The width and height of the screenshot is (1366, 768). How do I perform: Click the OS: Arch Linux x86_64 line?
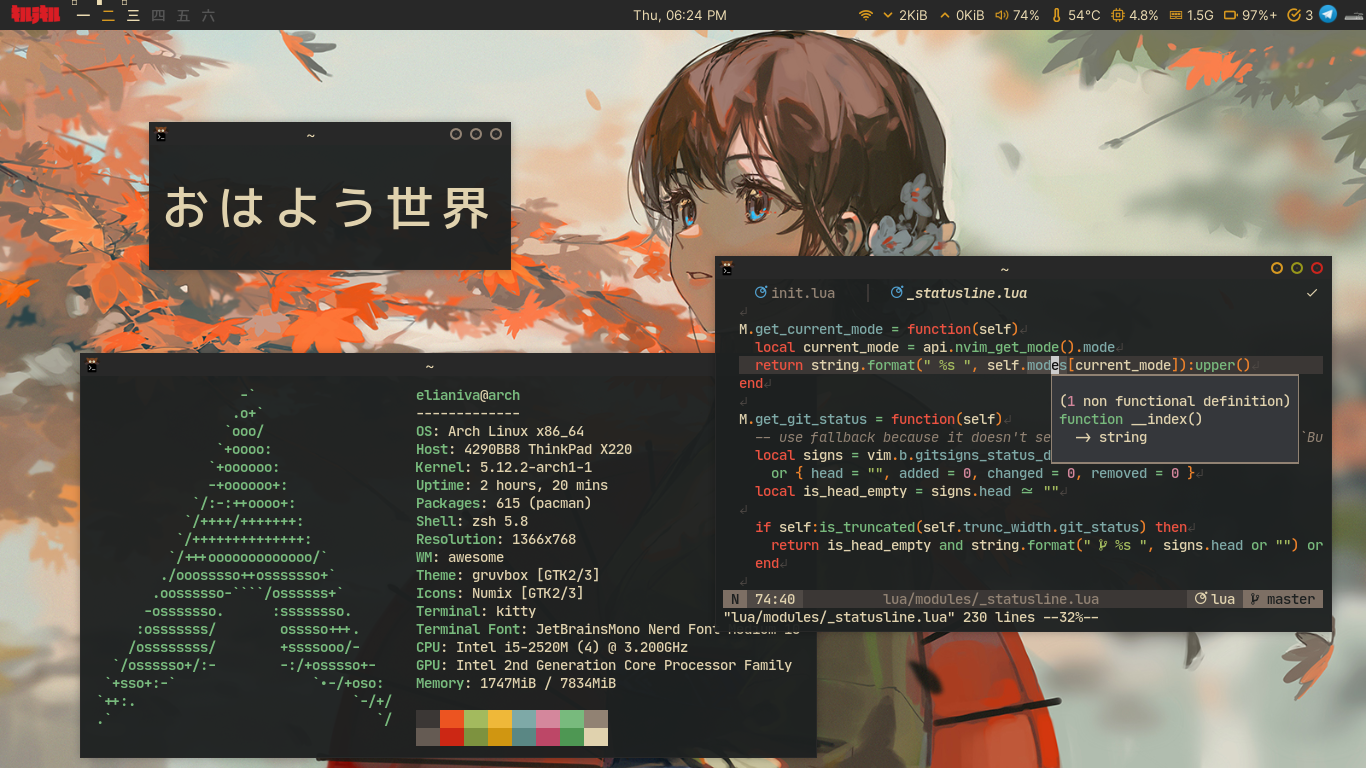[x=500, y=431]
